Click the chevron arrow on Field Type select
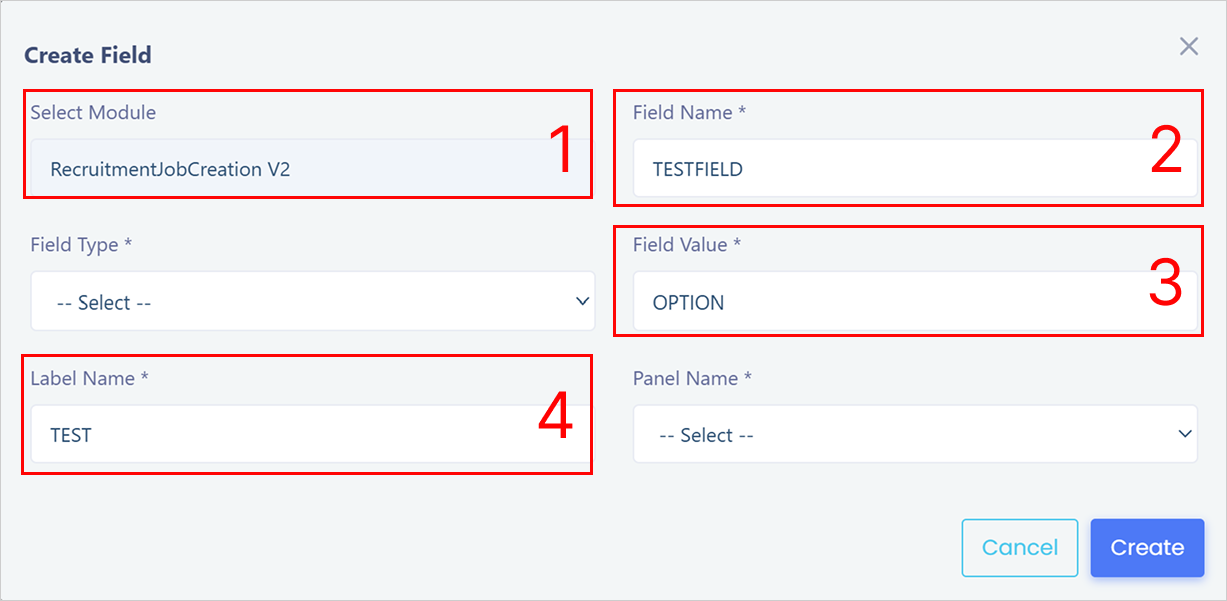1227x601 pixels. pyautogui.click(x=583, y=301)
